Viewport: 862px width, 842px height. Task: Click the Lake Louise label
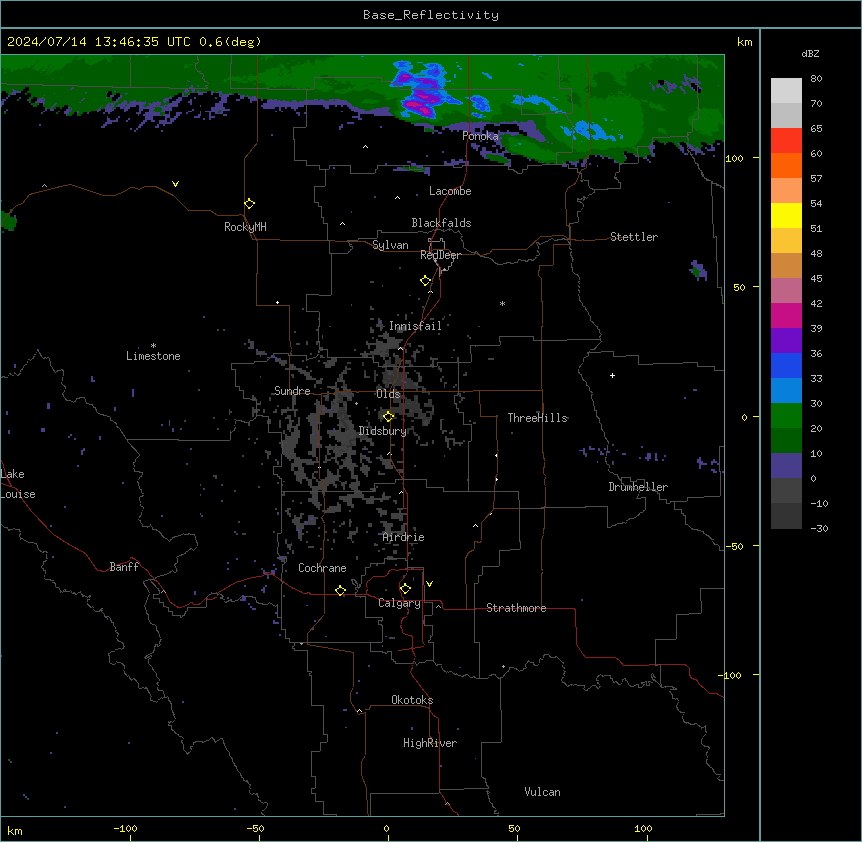click(x=18, y=484)
